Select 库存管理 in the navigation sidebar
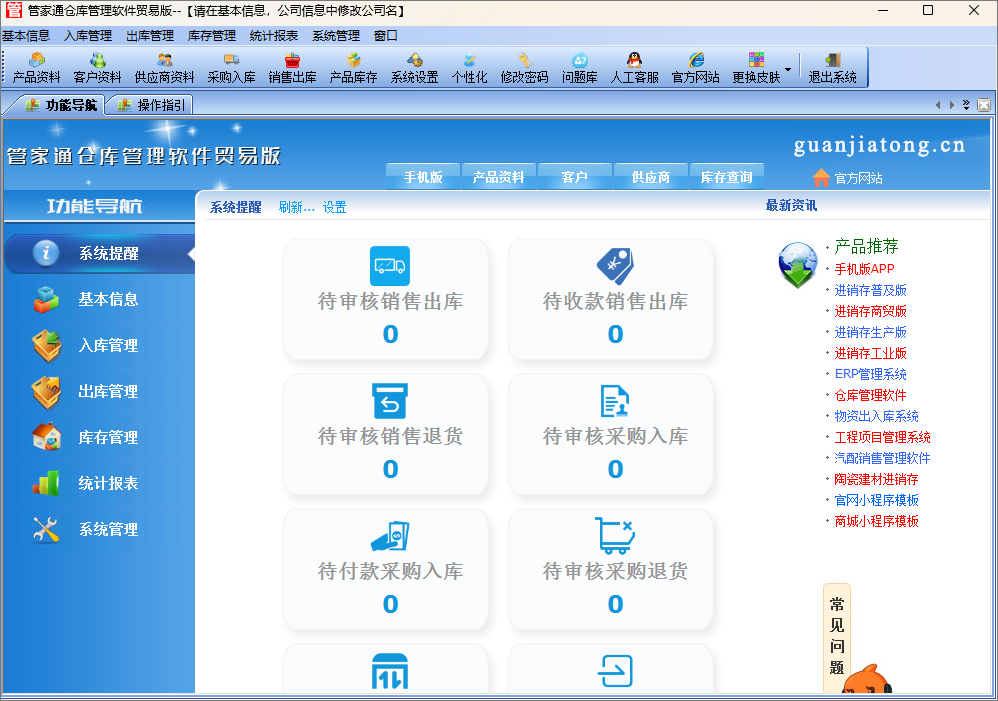The width and height of the screenshot is (998, 701). pos(99,437)
